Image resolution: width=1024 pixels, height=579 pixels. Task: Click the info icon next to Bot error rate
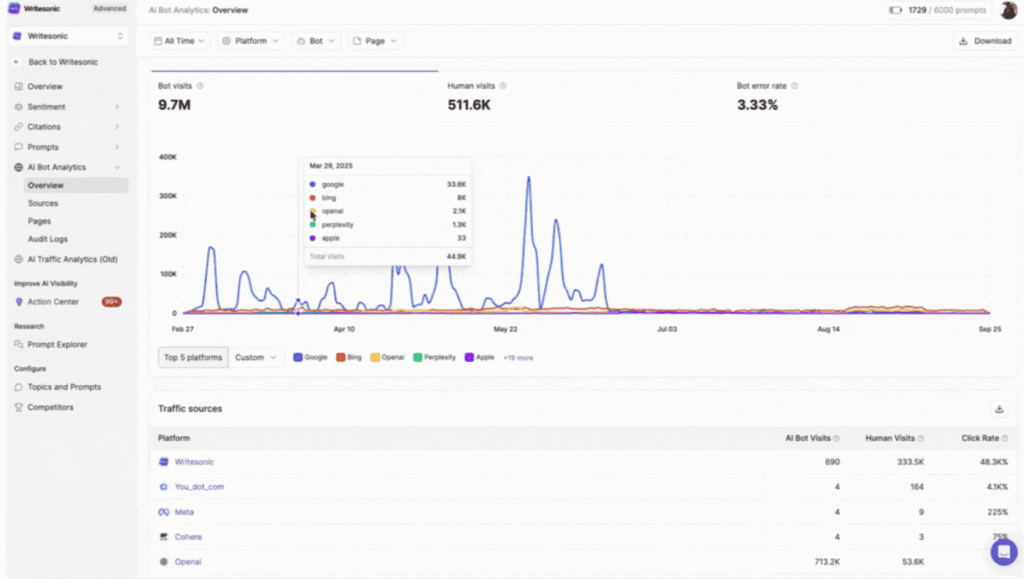pos(794,86)
